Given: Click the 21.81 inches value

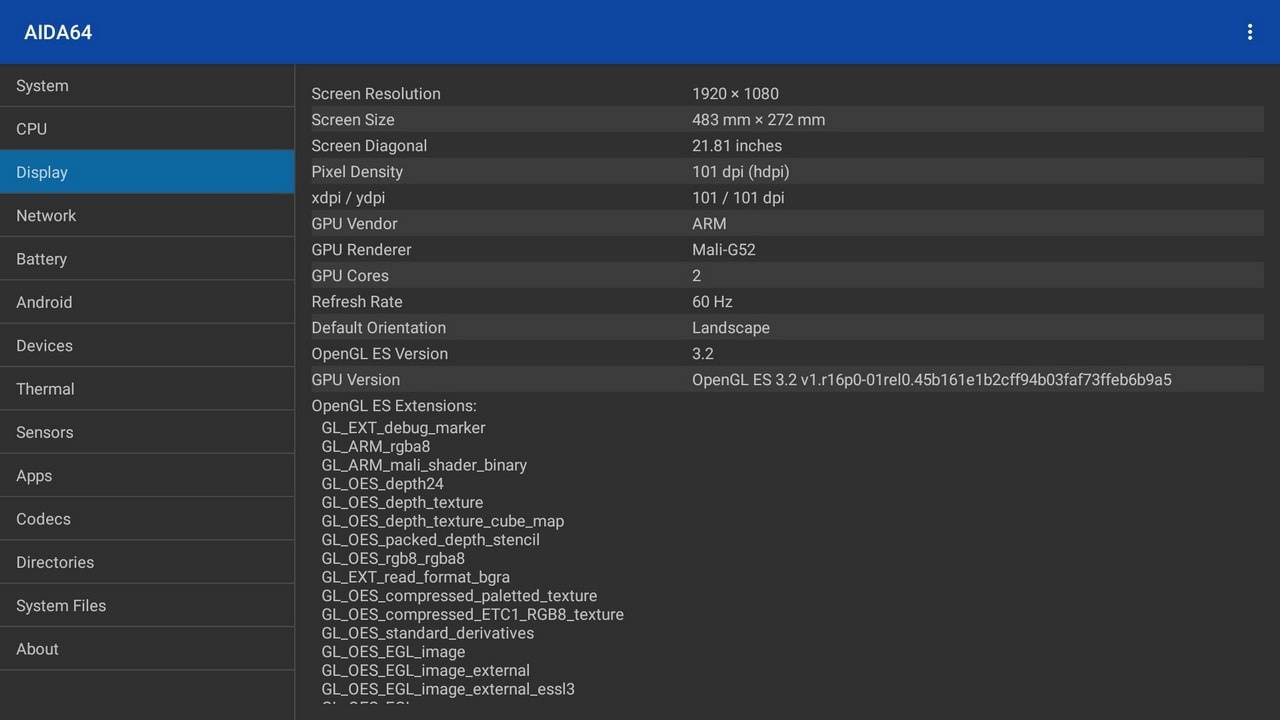Looking at the screenshot, I should point(737,146).
